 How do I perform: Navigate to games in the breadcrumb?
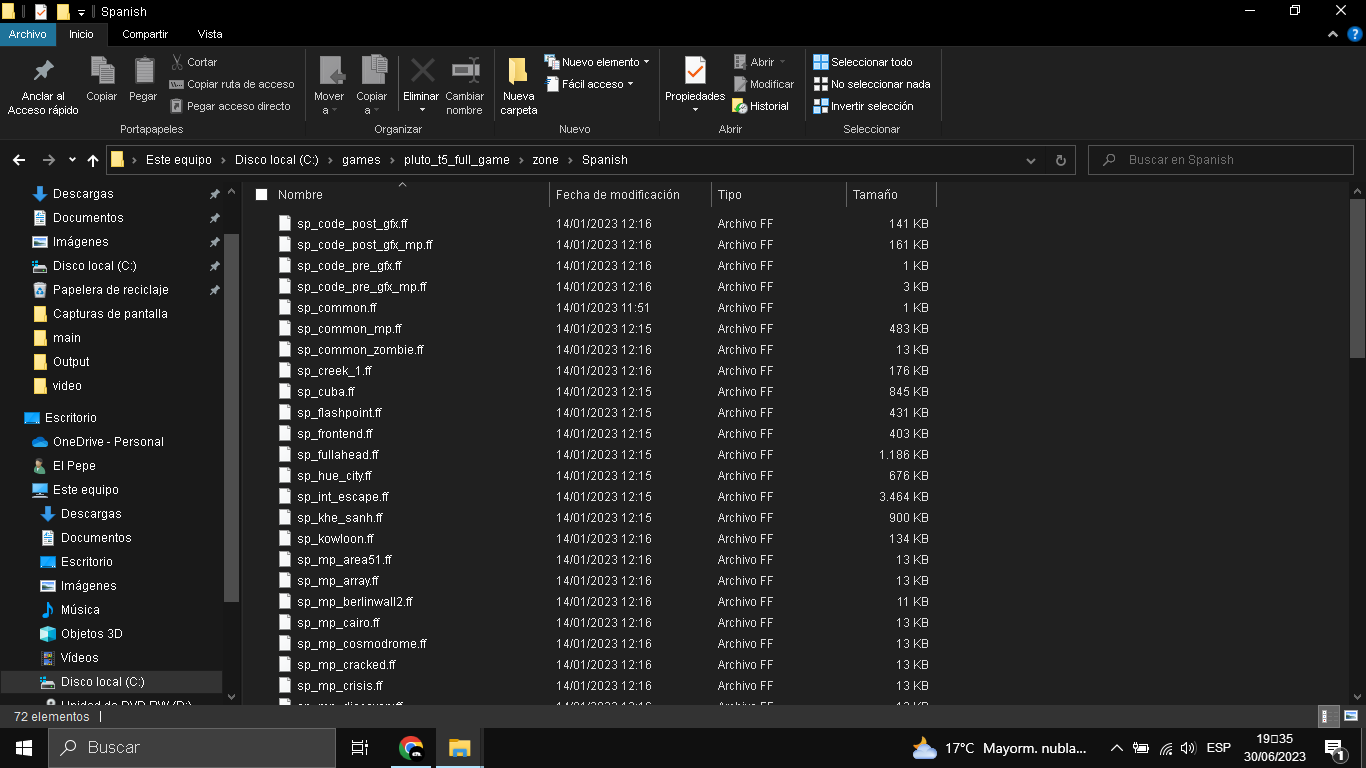[x=361, y=160]
